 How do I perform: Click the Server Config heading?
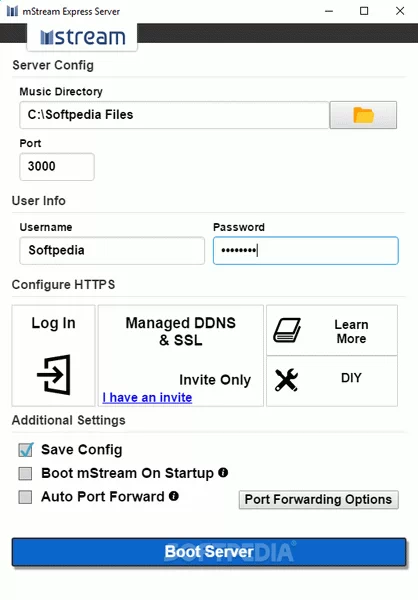53,65
